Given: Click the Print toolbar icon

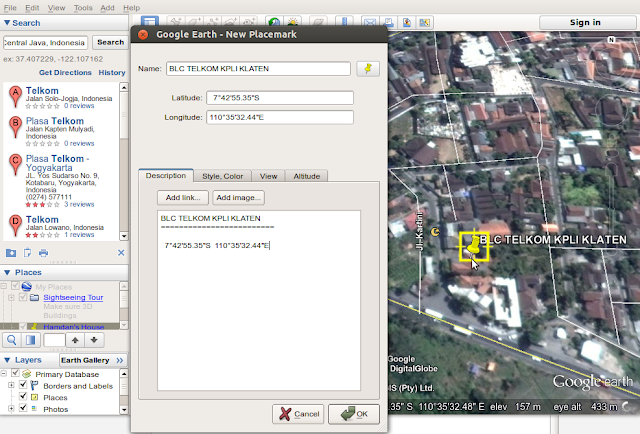Looking at the screenshot, I should pos(388,22).
